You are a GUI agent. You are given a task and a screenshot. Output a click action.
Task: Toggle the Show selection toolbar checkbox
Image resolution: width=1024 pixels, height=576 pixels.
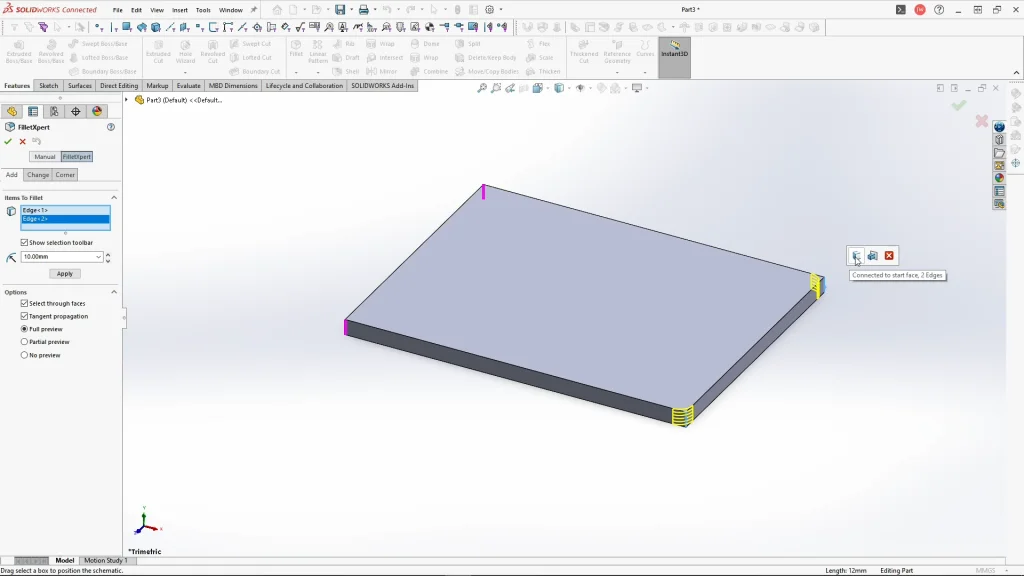pos(25,243)
